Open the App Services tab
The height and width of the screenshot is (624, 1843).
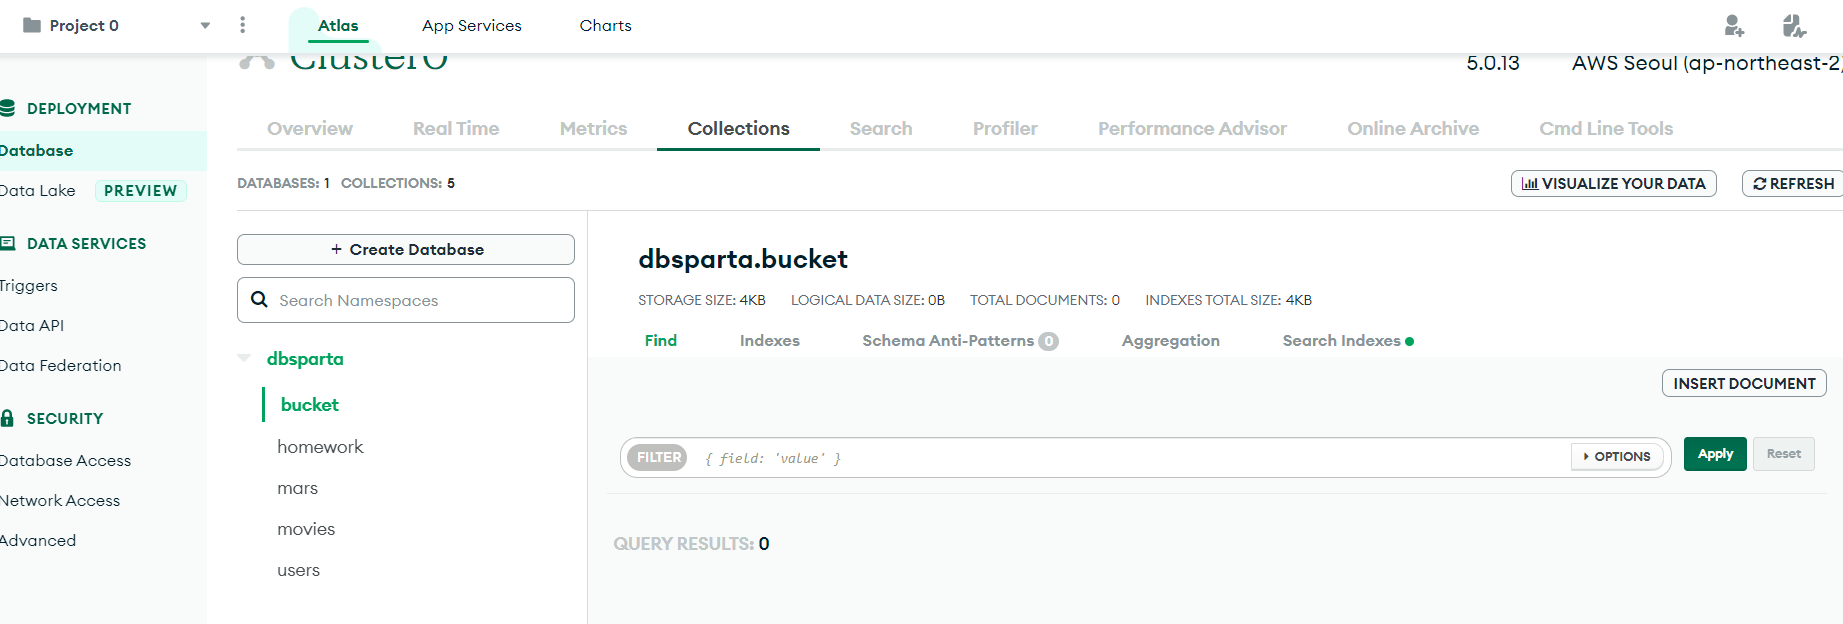click(472, 26)
